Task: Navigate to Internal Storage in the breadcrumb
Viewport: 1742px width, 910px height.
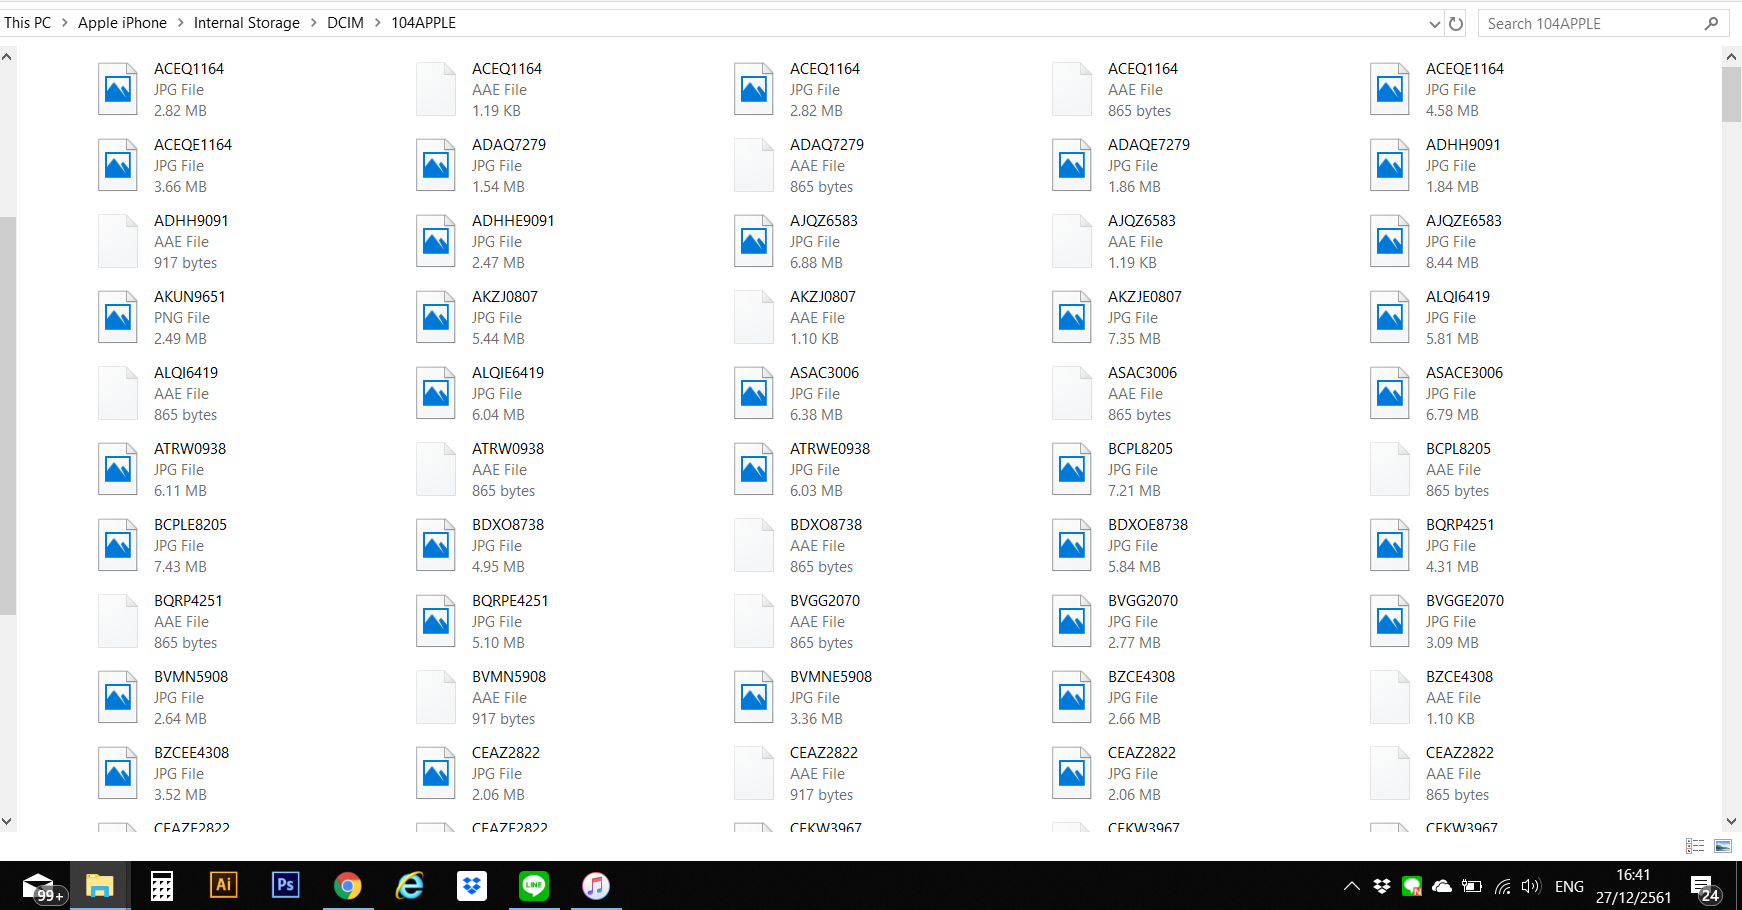Action: pyautogui.click(x=247, y=22)
